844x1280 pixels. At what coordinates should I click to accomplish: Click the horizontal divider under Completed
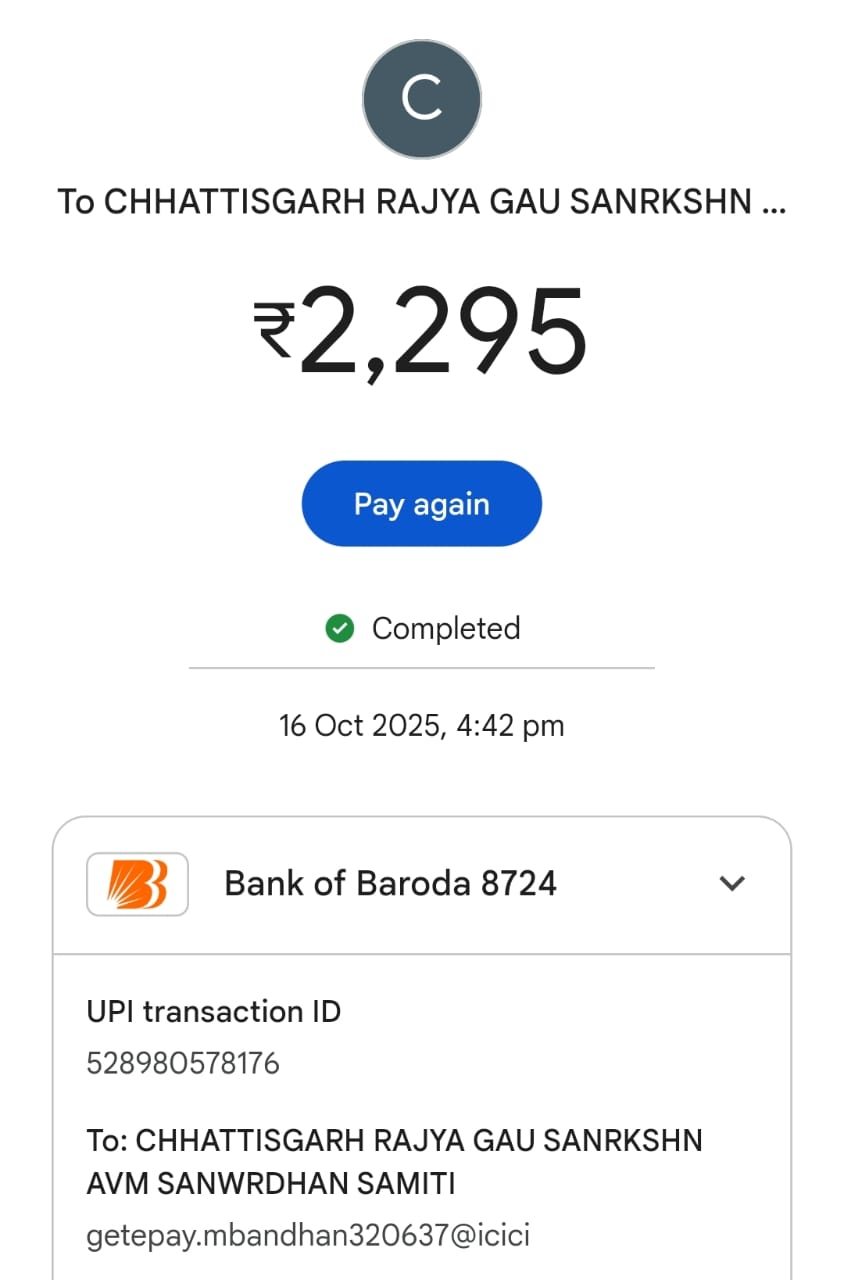(421, 668)
